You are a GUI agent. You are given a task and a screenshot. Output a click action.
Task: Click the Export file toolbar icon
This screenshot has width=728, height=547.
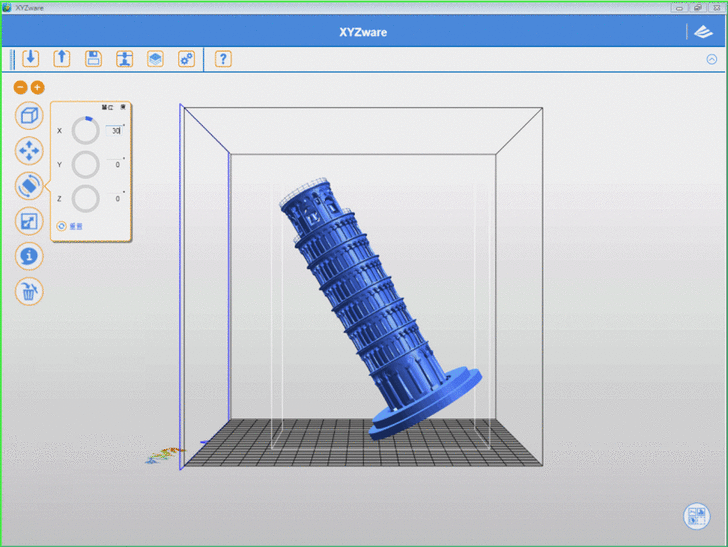click(x=61, y=58)
